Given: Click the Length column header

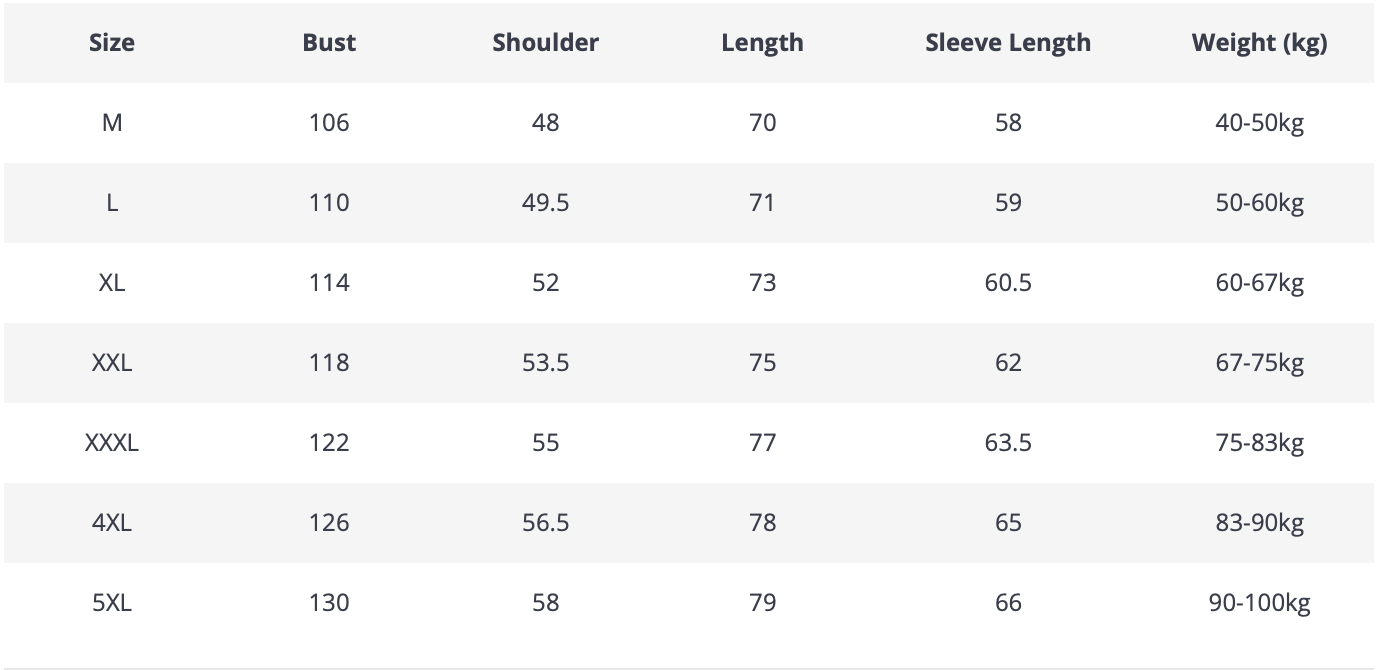Looking at the screenshot, I should (x=762, y=43).
